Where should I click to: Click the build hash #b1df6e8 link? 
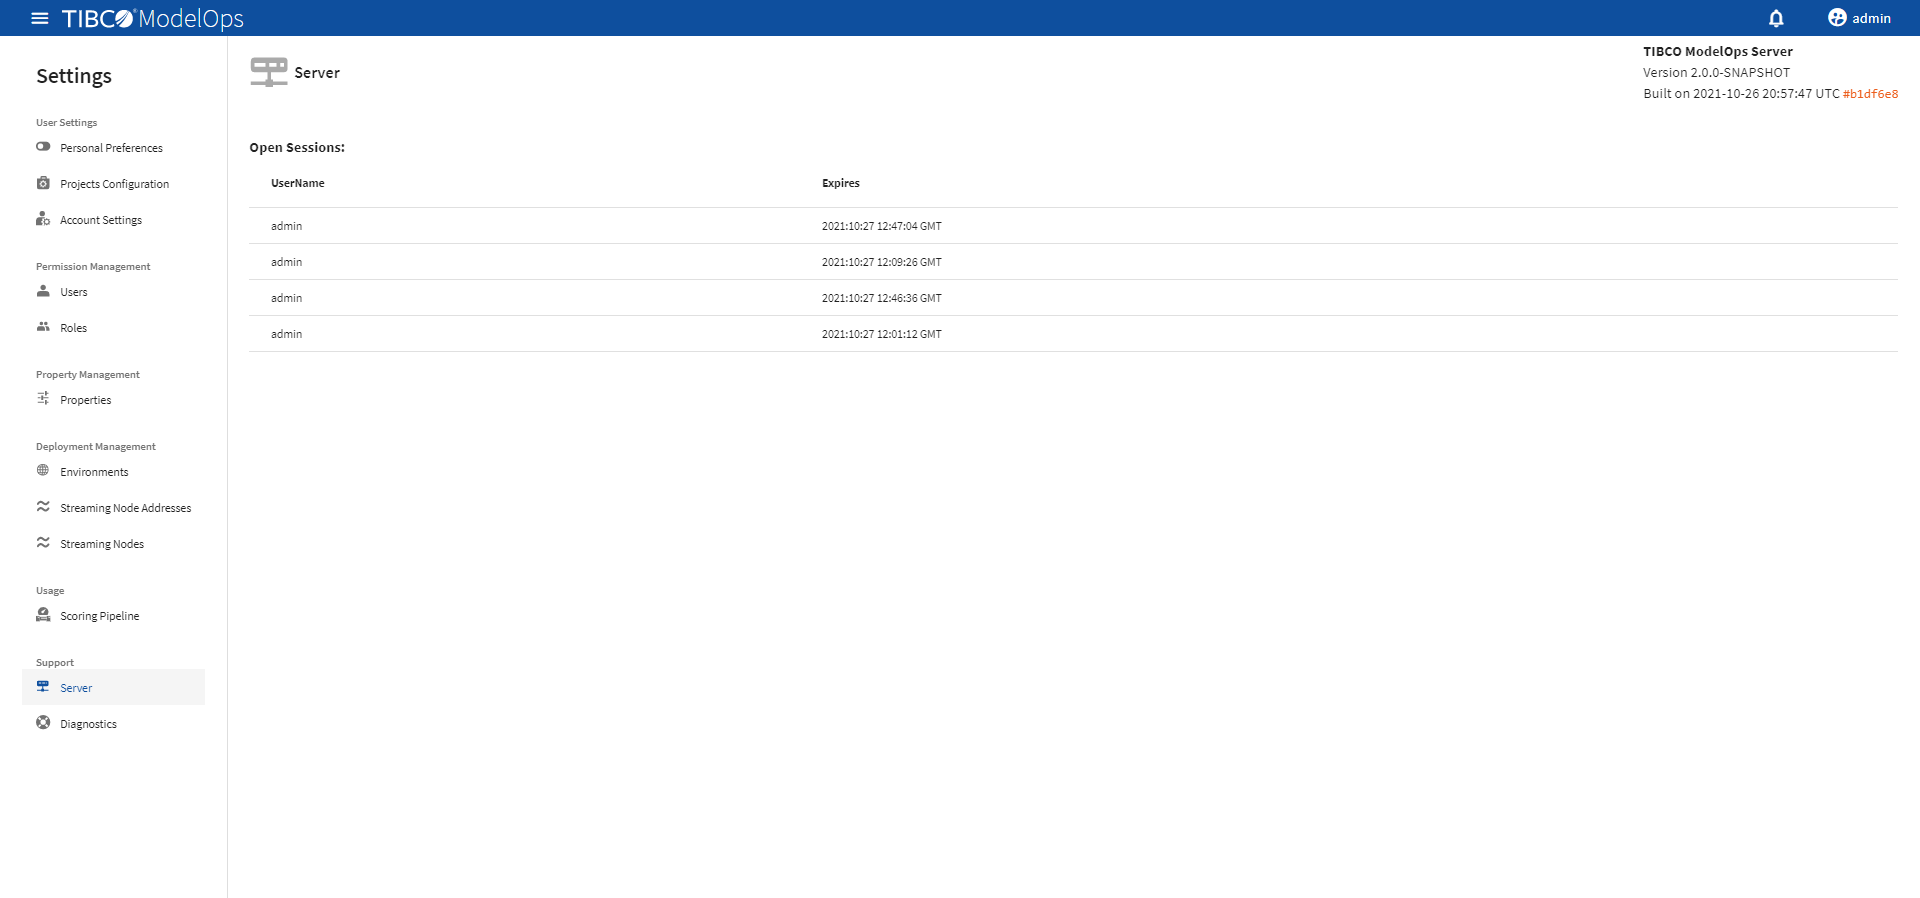[x=1870, y=94]
